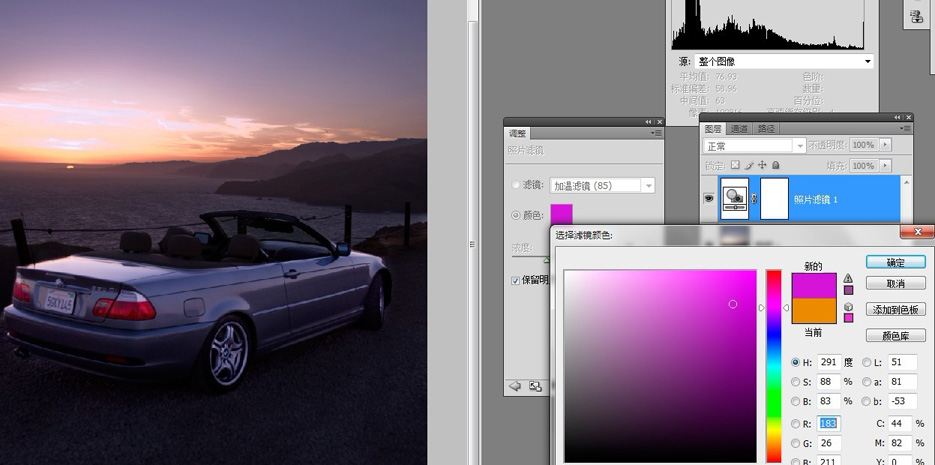Open the 加温滤镜 (85) filter dropdown

602,185
